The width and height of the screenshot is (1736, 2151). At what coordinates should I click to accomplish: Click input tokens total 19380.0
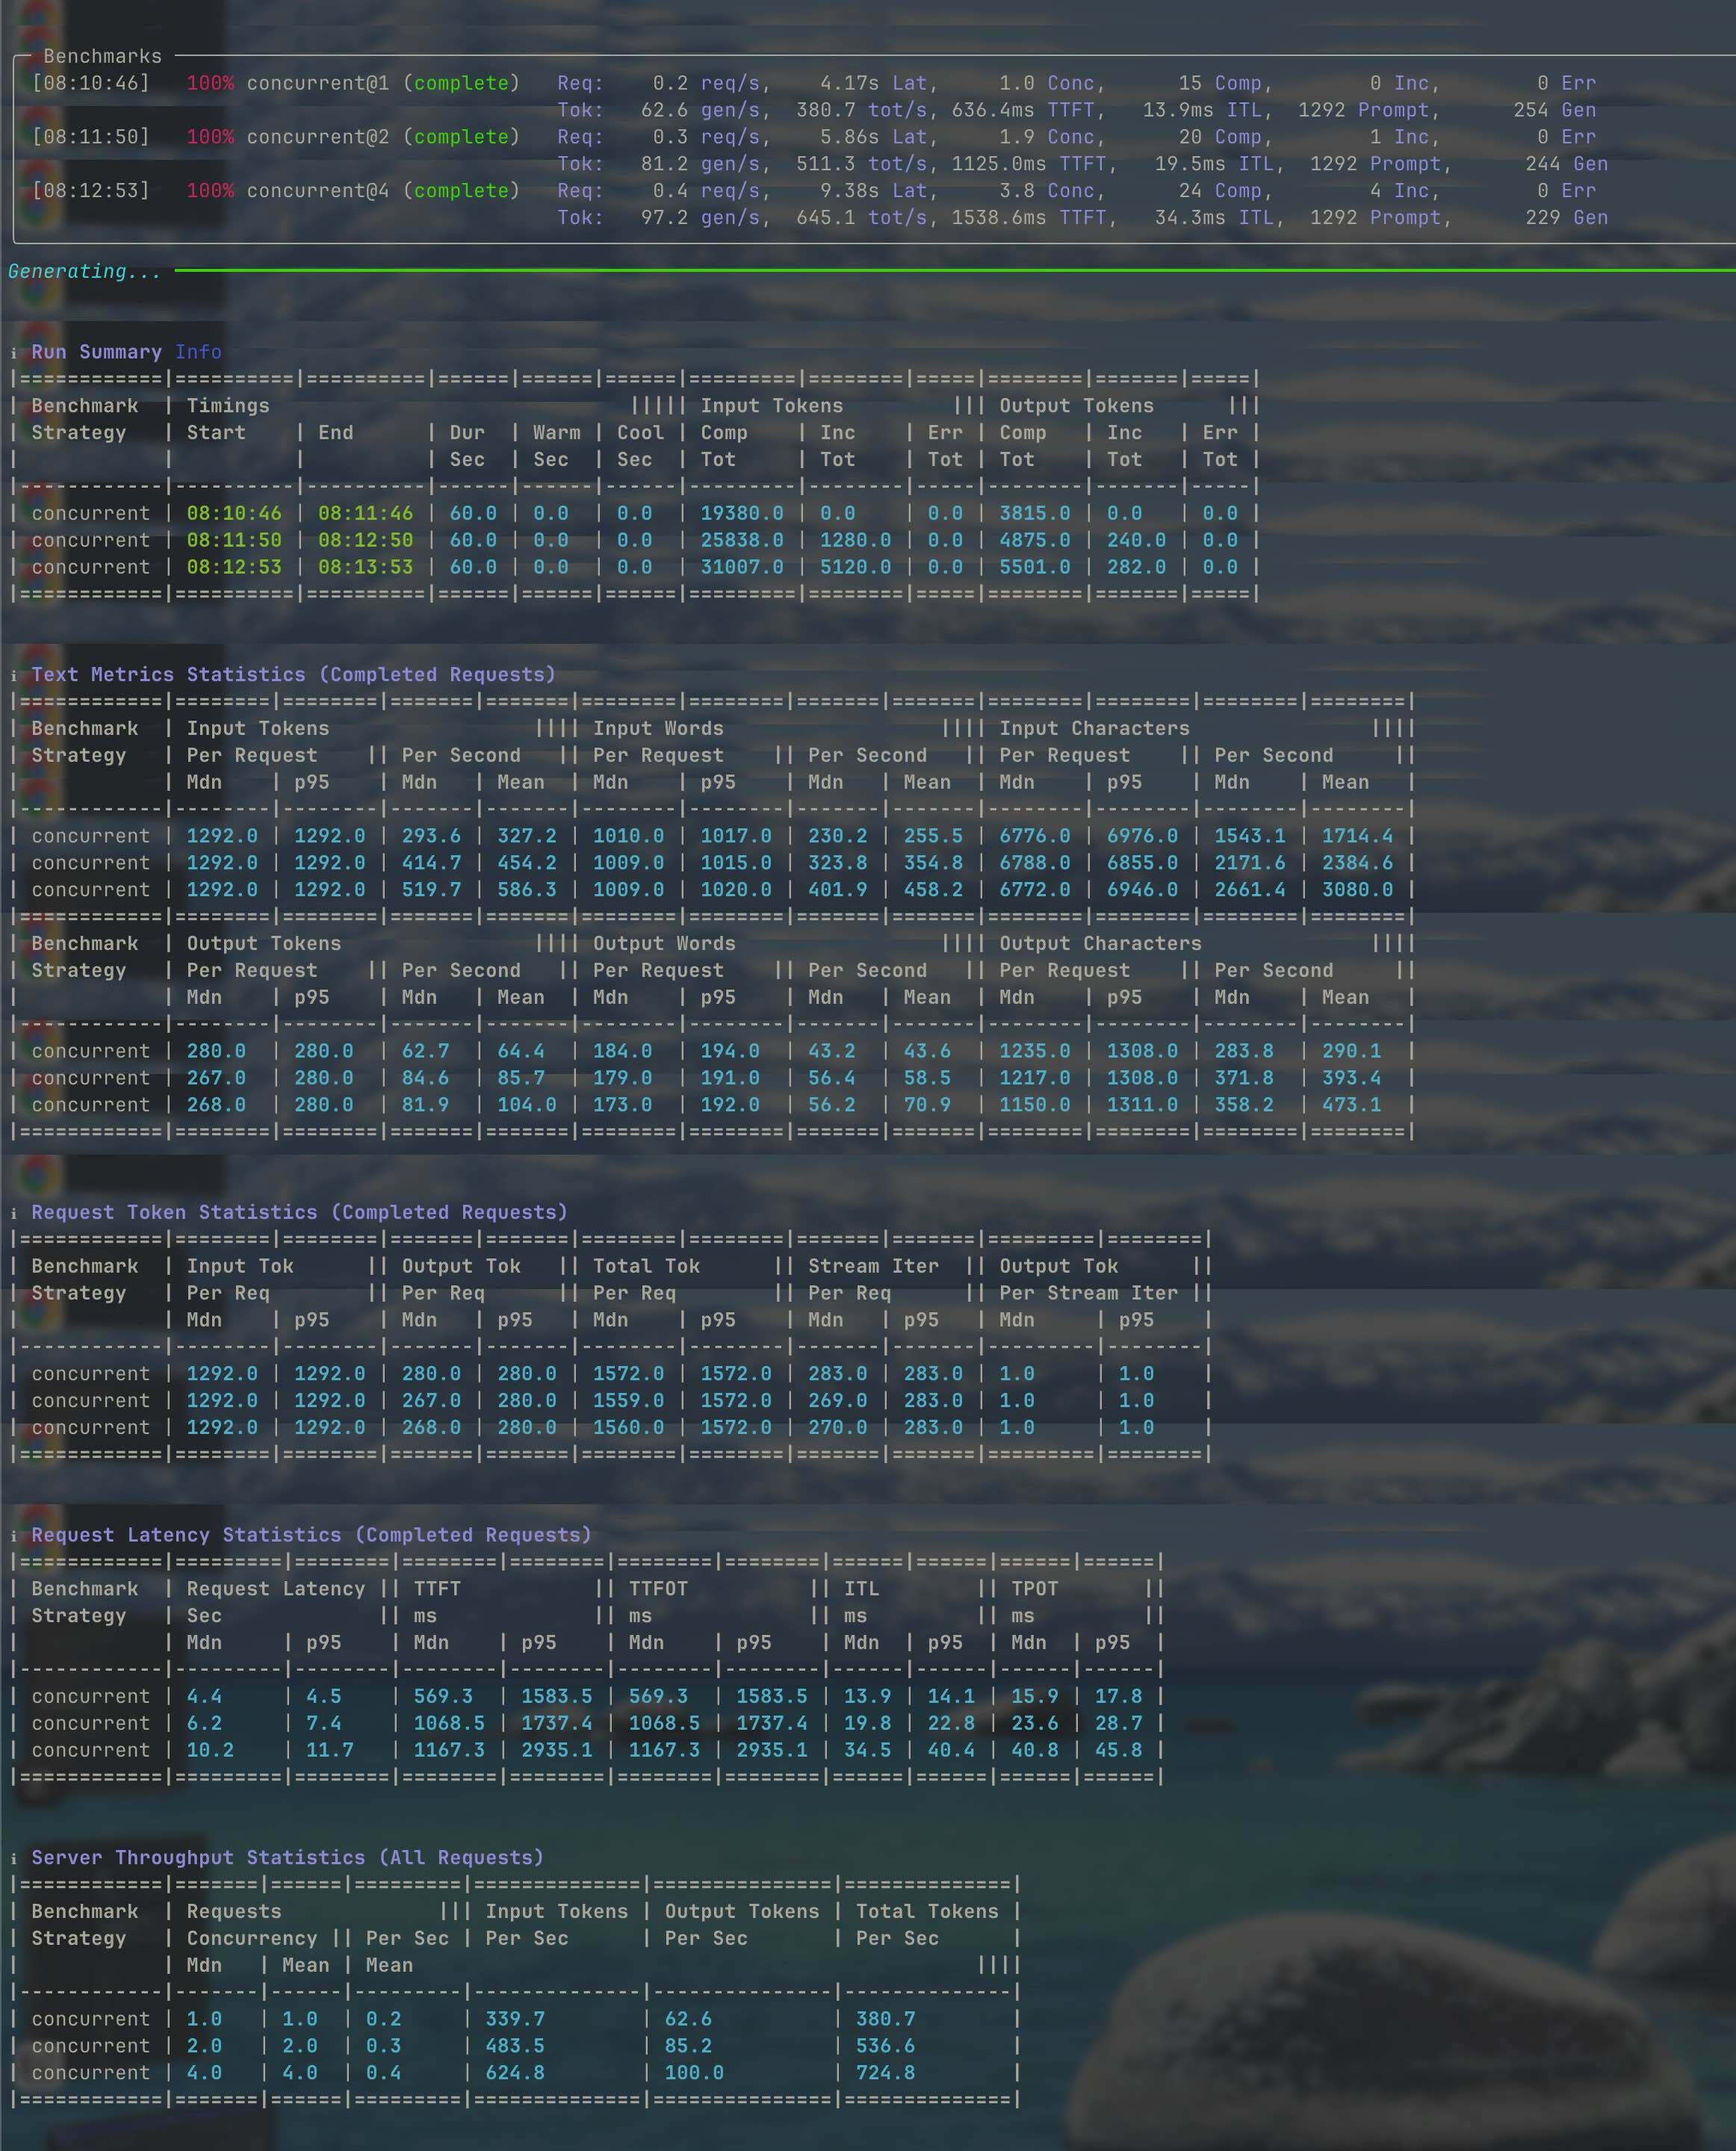741,513
